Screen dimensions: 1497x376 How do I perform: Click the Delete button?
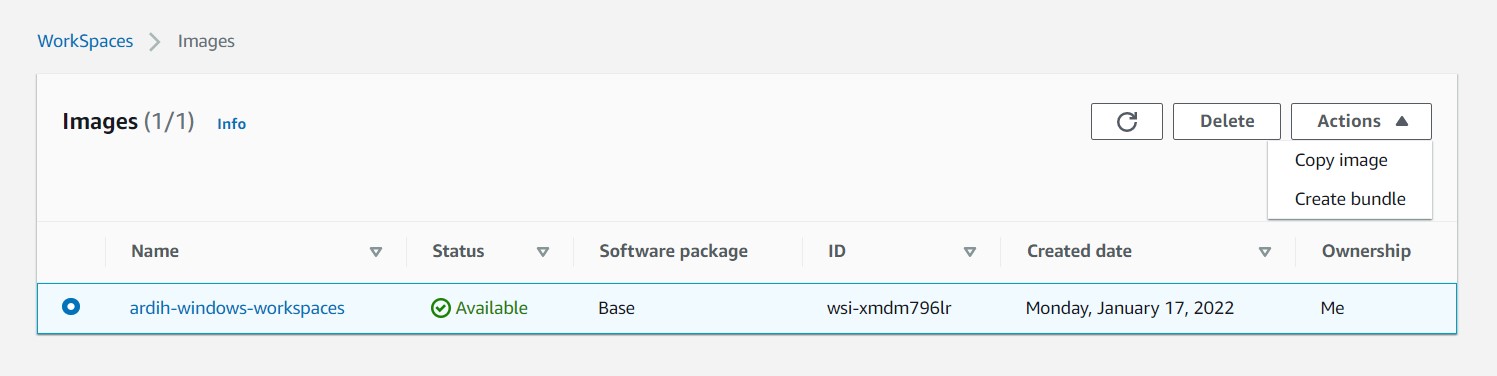coord(1227,121)
